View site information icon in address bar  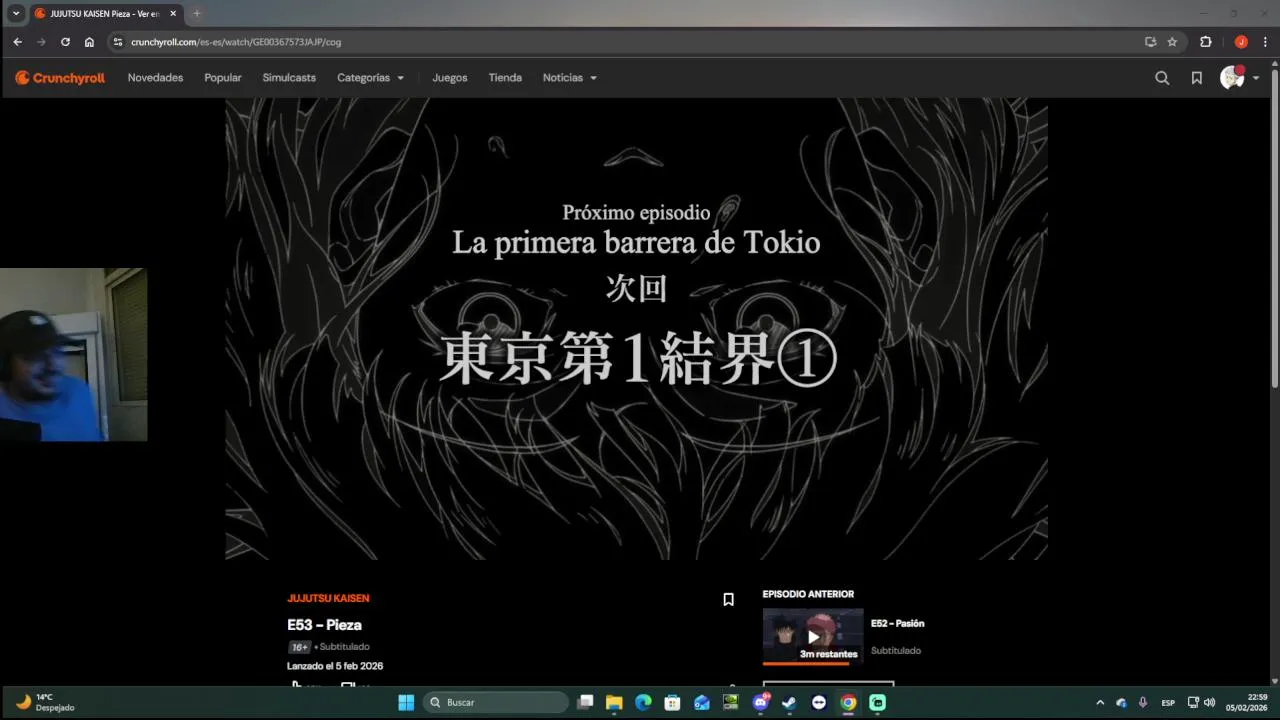pos(118,42)
